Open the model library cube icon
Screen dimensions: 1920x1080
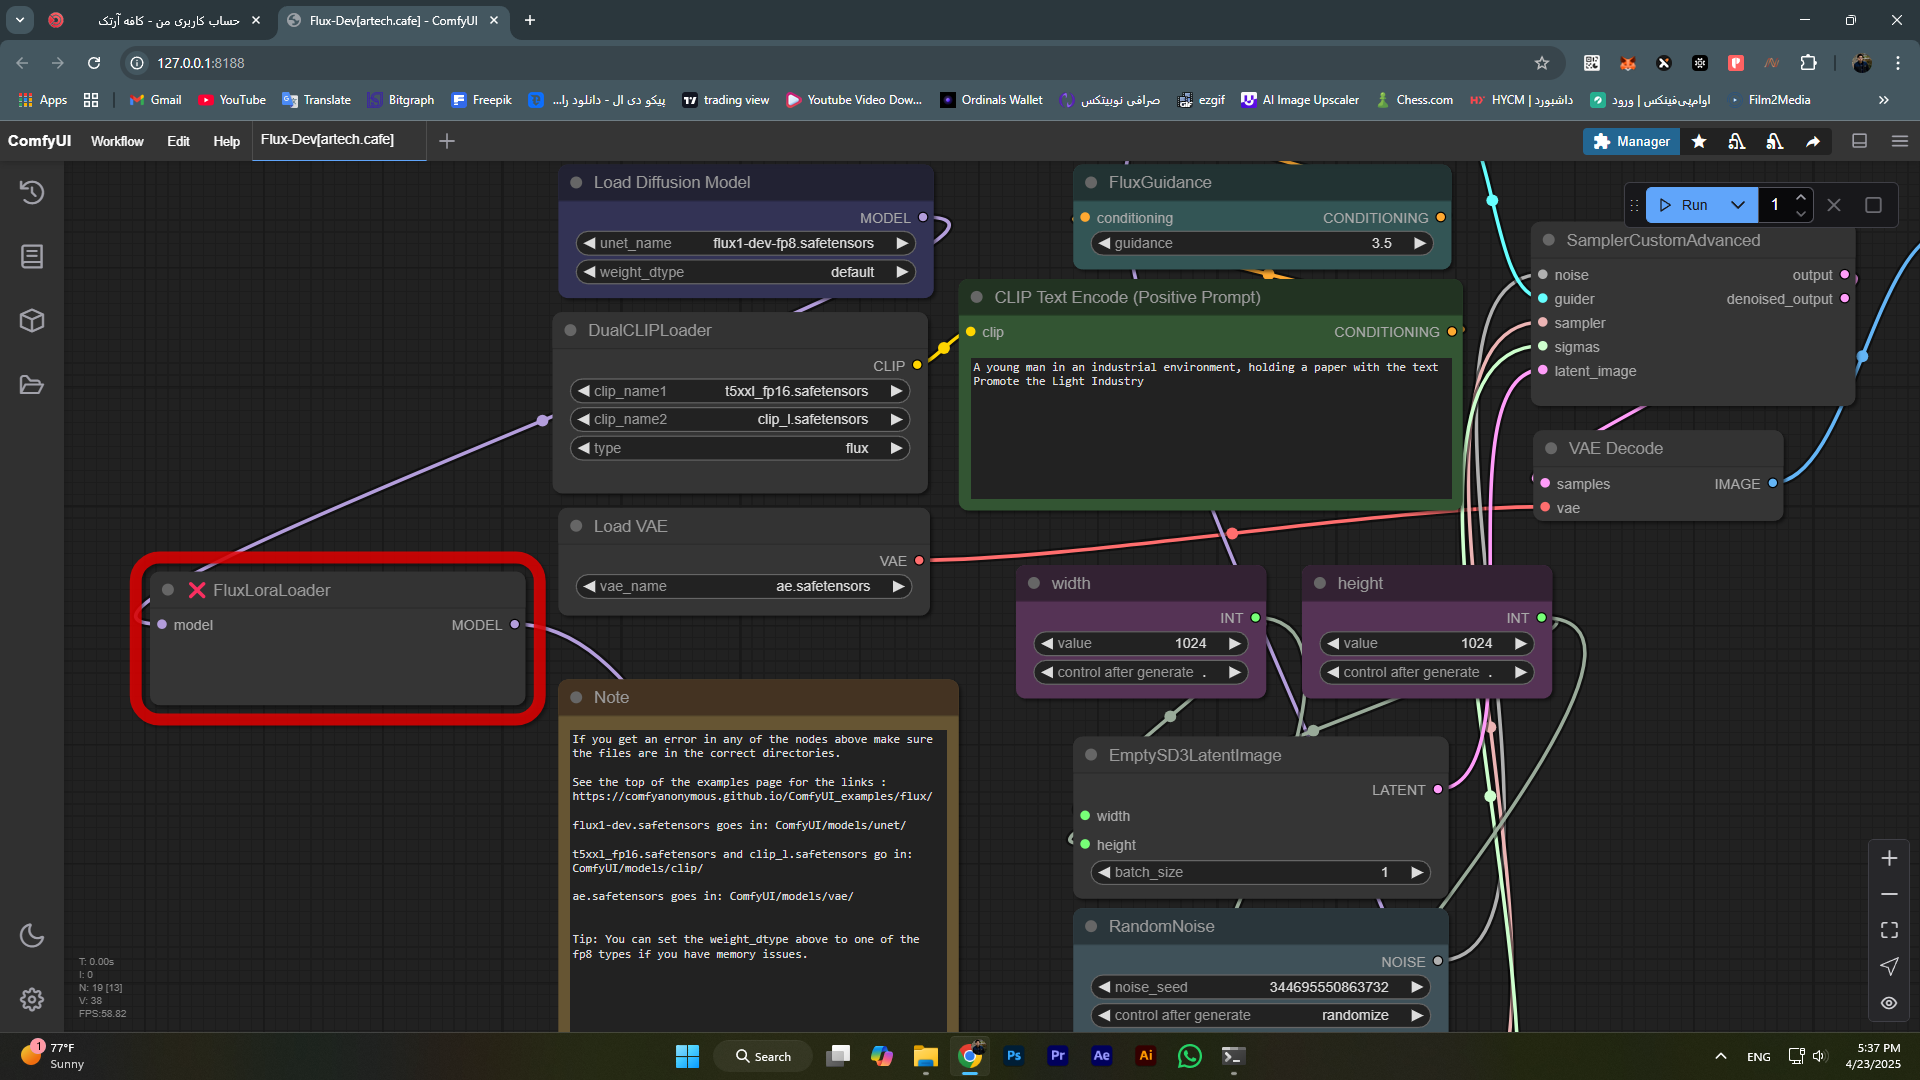pos(32,321)
